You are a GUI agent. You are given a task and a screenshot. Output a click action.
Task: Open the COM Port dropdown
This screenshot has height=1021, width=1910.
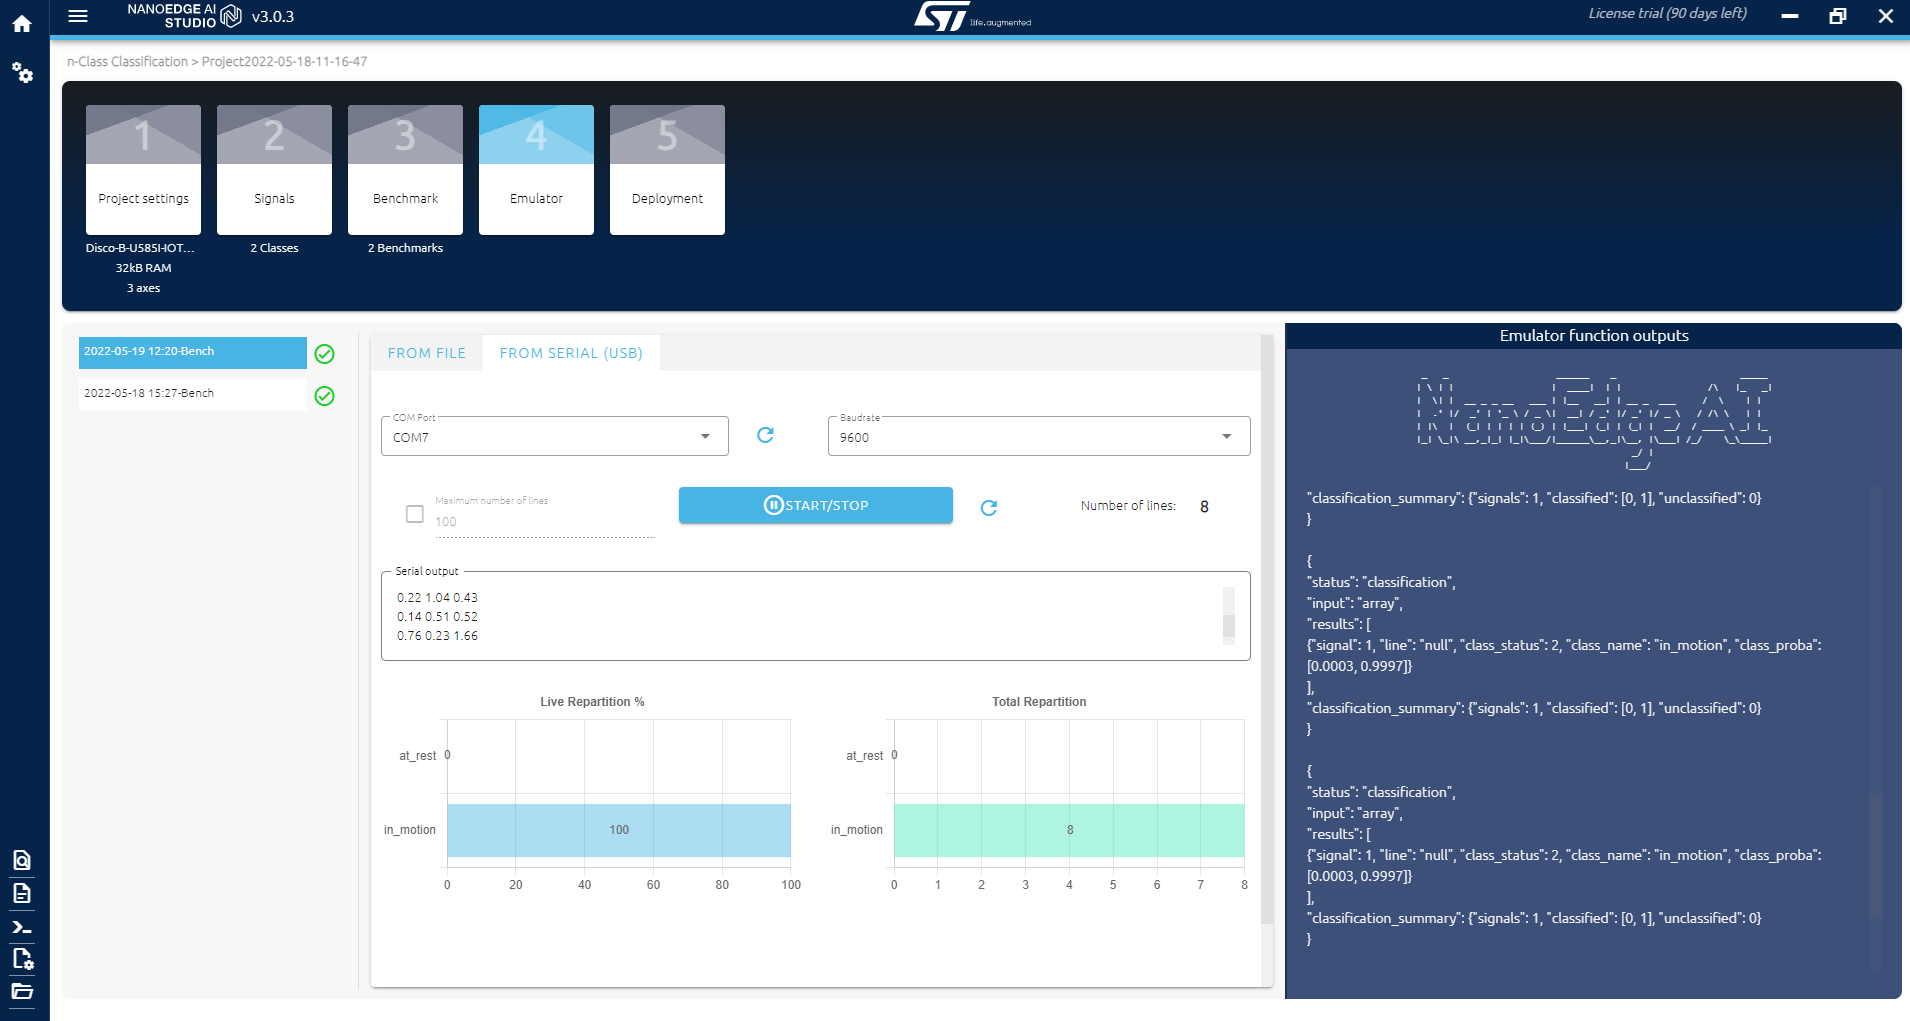coord(704,436)
